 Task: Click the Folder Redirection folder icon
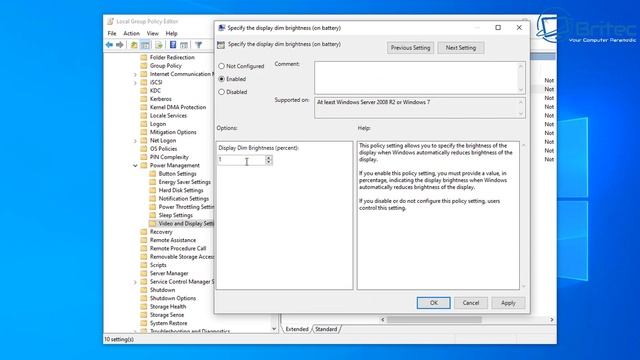144,57
